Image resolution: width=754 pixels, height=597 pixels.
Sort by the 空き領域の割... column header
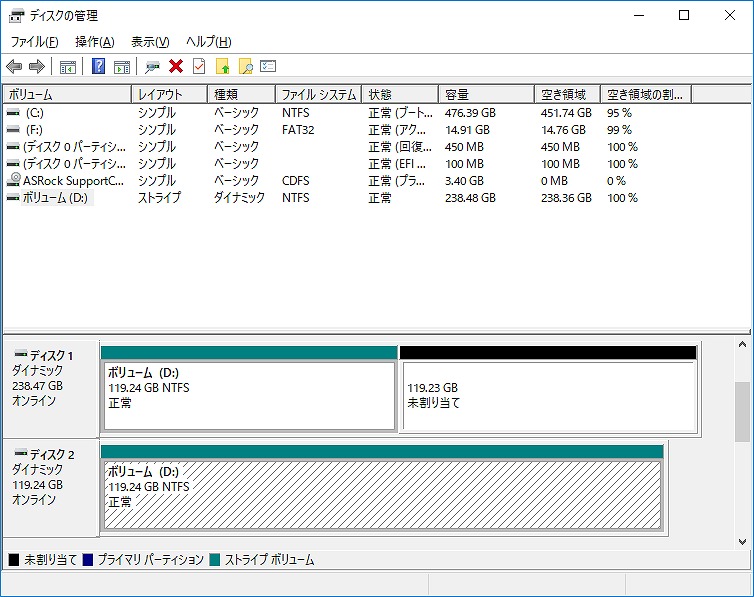646,95
